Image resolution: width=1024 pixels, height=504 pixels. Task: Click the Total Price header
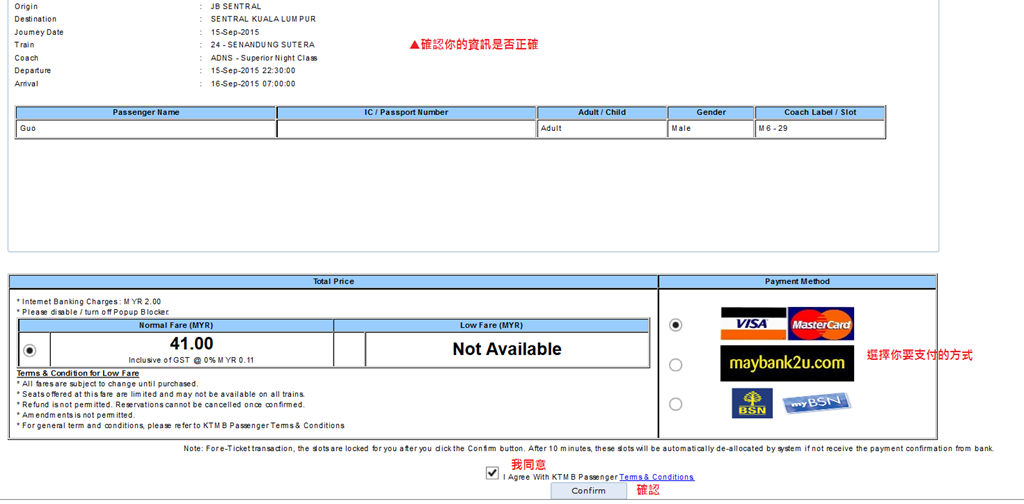tap(333, 281)
